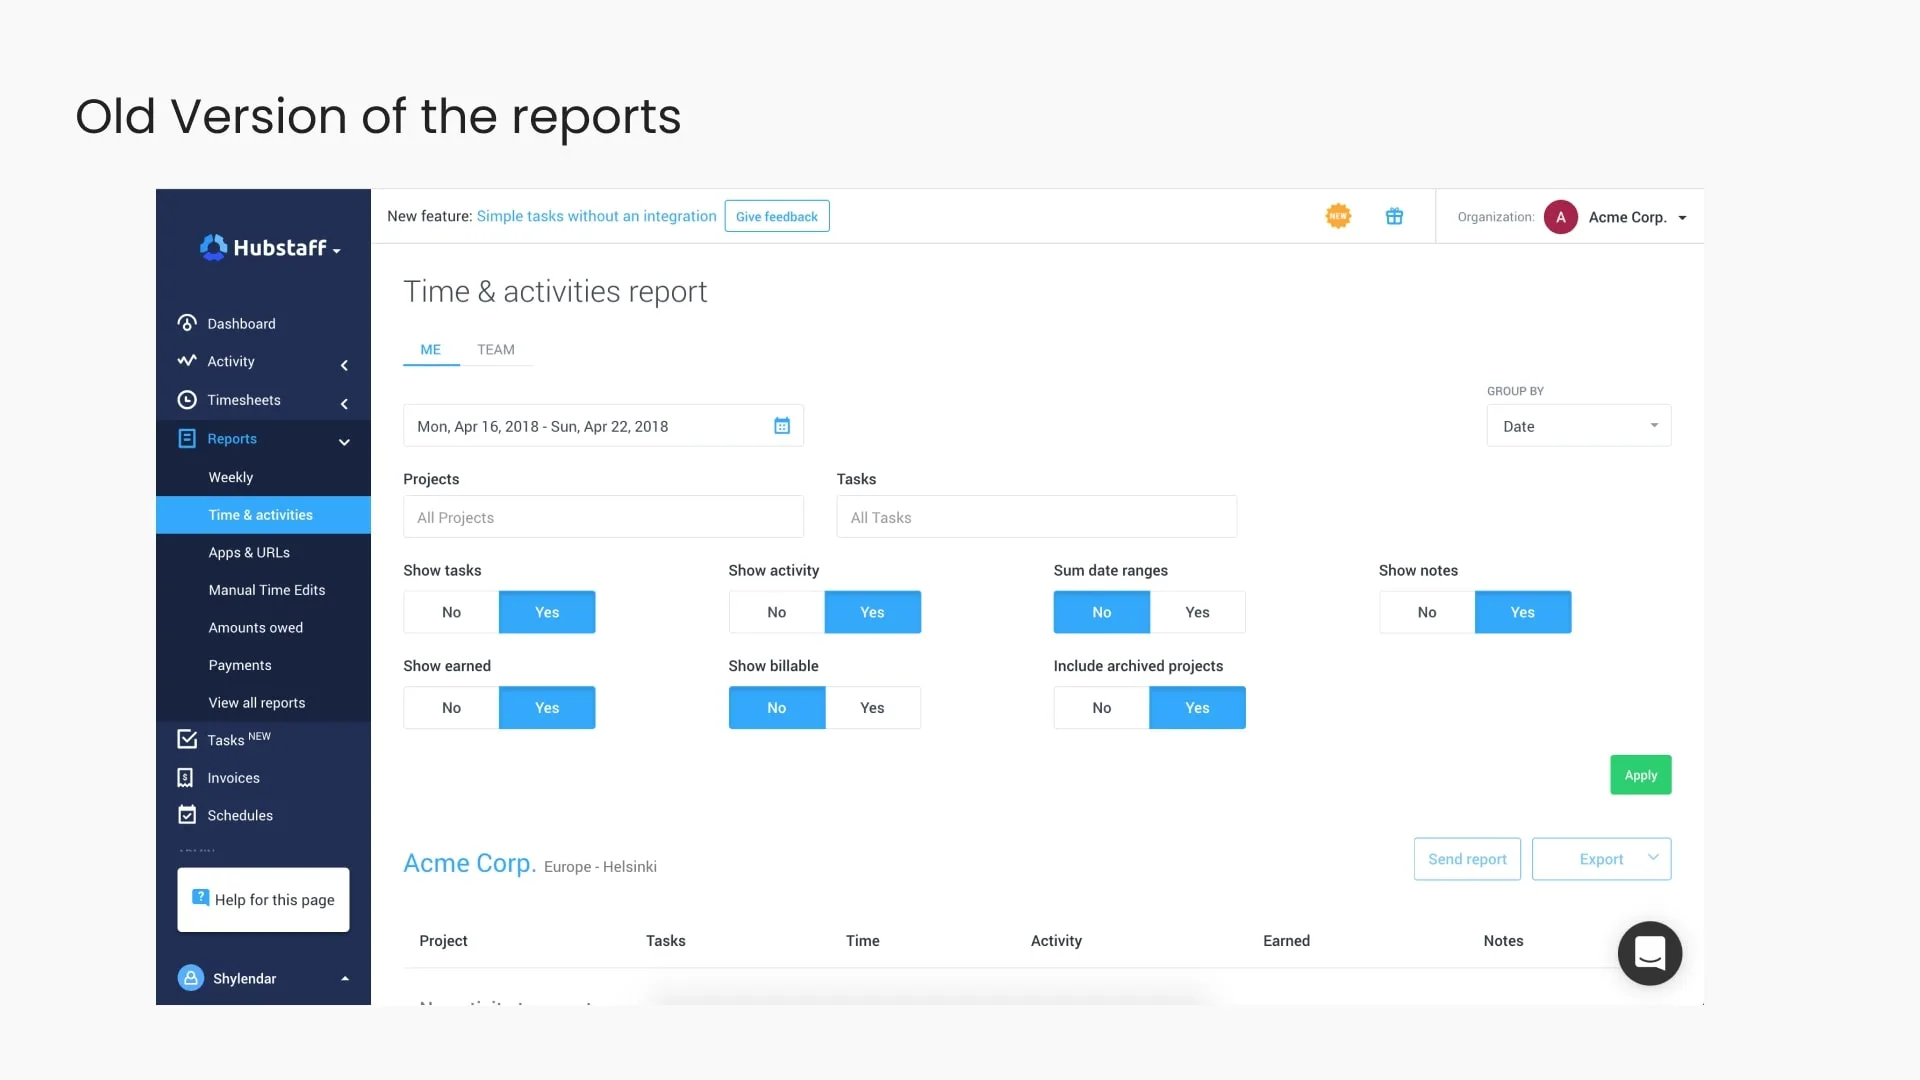This screenshot has height=1080, width=1920.
Task: Open Apps & URLs report in sidebar
Action: point(249,552)
